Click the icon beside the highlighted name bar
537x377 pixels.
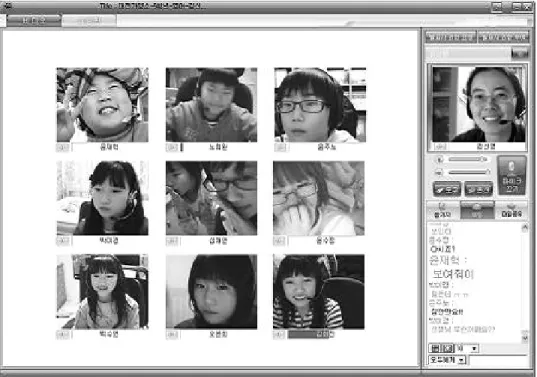click(279, 335)
